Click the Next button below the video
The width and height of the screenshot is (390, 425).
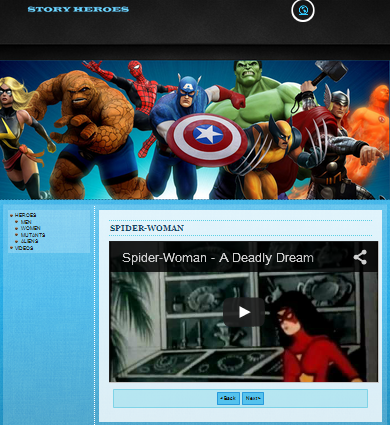[253, 398]
